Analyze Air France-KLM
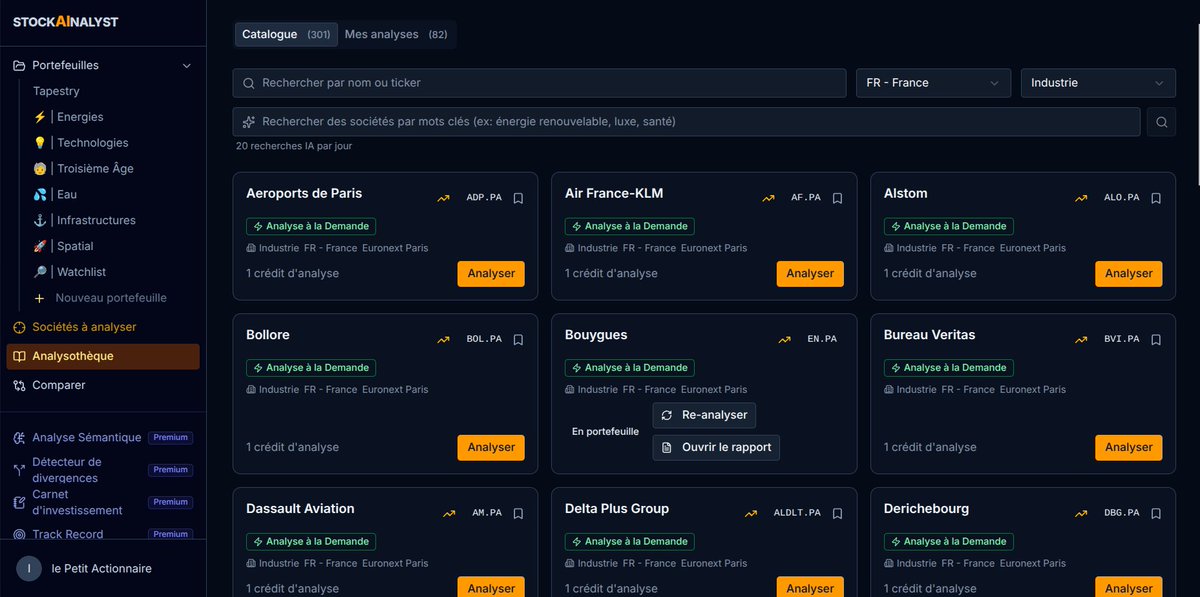The image size is (1200, 597). pyautogui.click(x=810, y=274)
